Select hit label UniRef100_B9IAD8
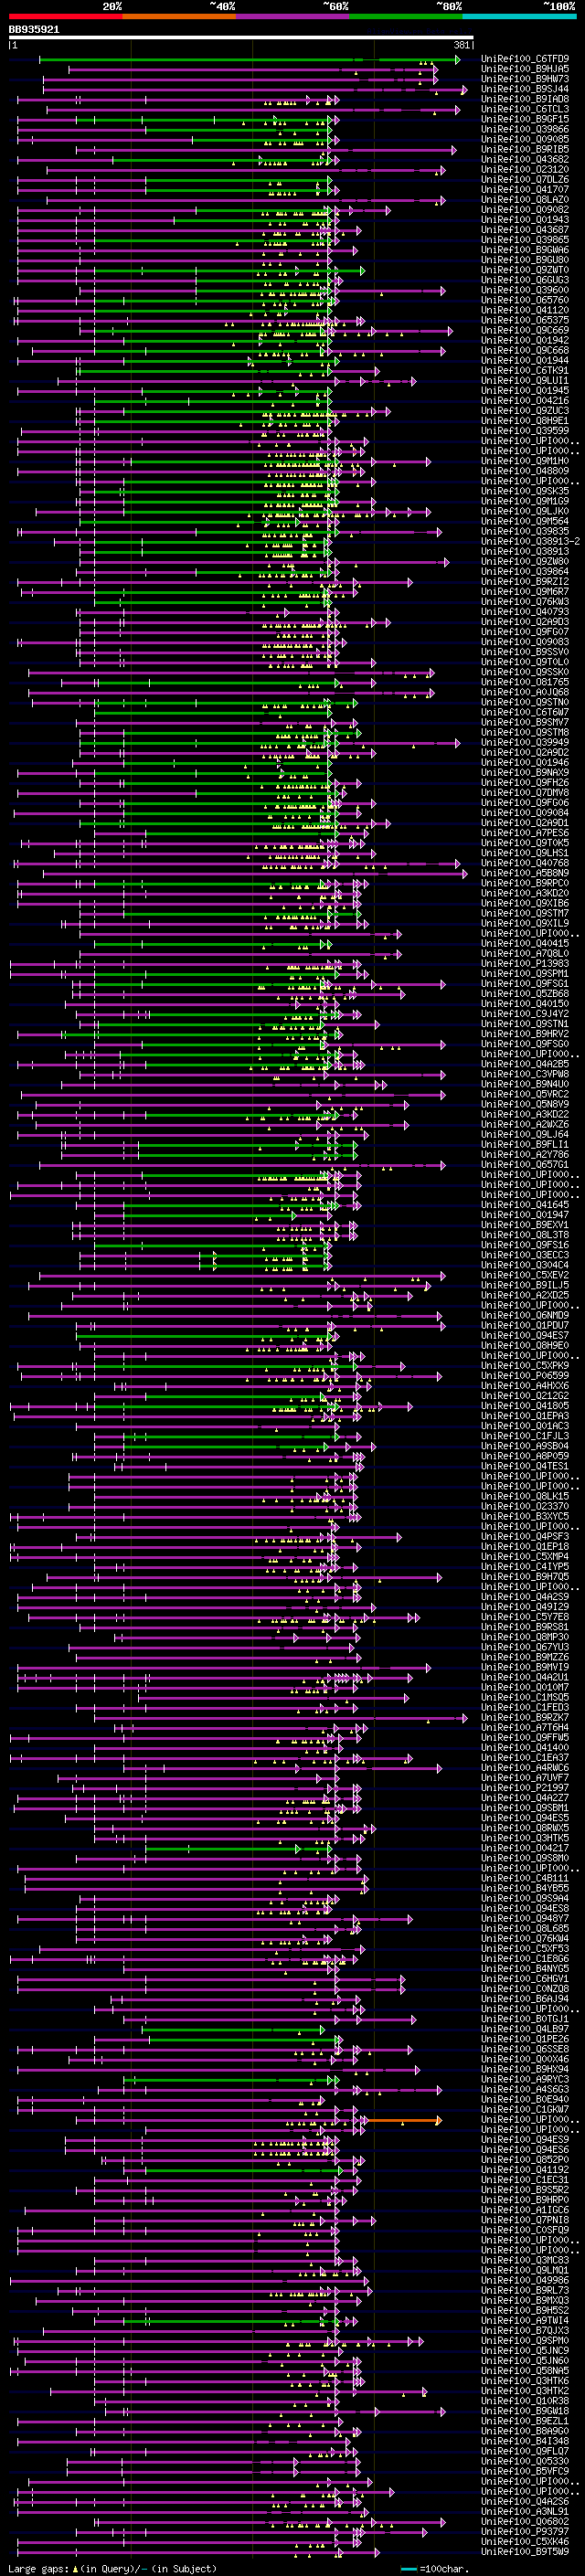This screenshot has width=585, height=2576. pos(525,99)
